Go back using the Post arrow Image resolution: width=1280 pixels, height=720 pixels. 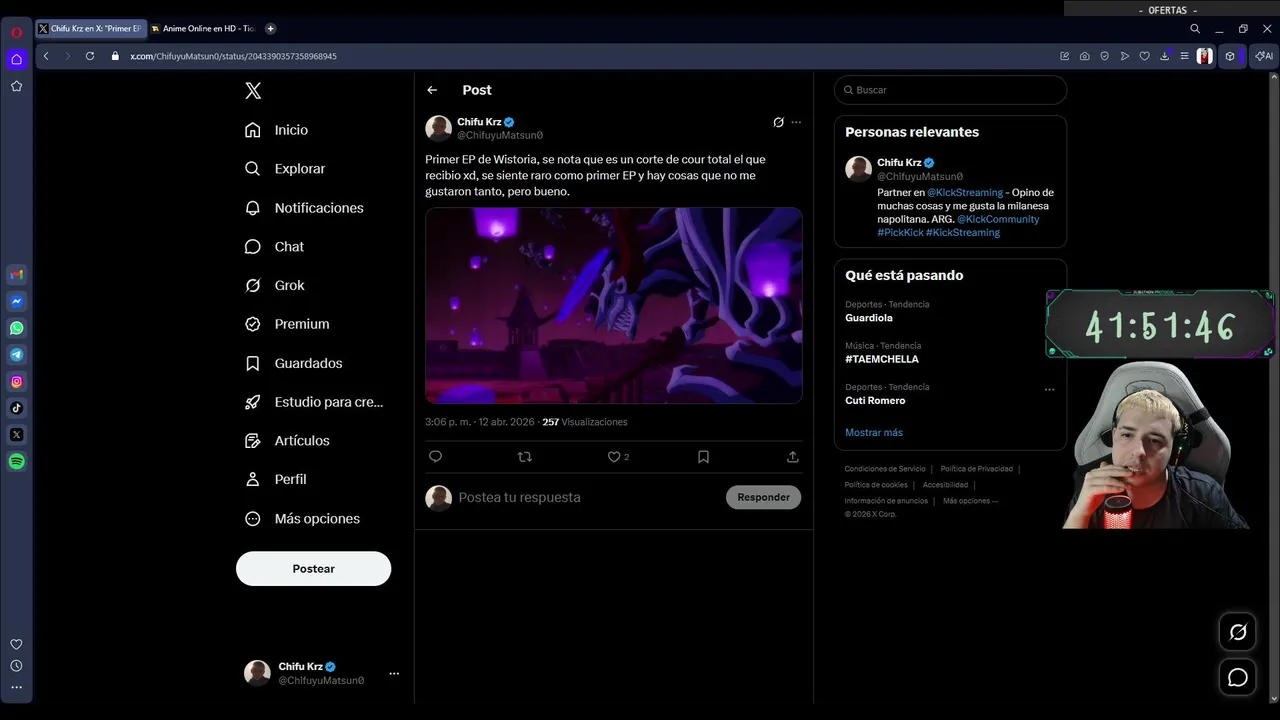pyautogui.click(x=432, y=90)
